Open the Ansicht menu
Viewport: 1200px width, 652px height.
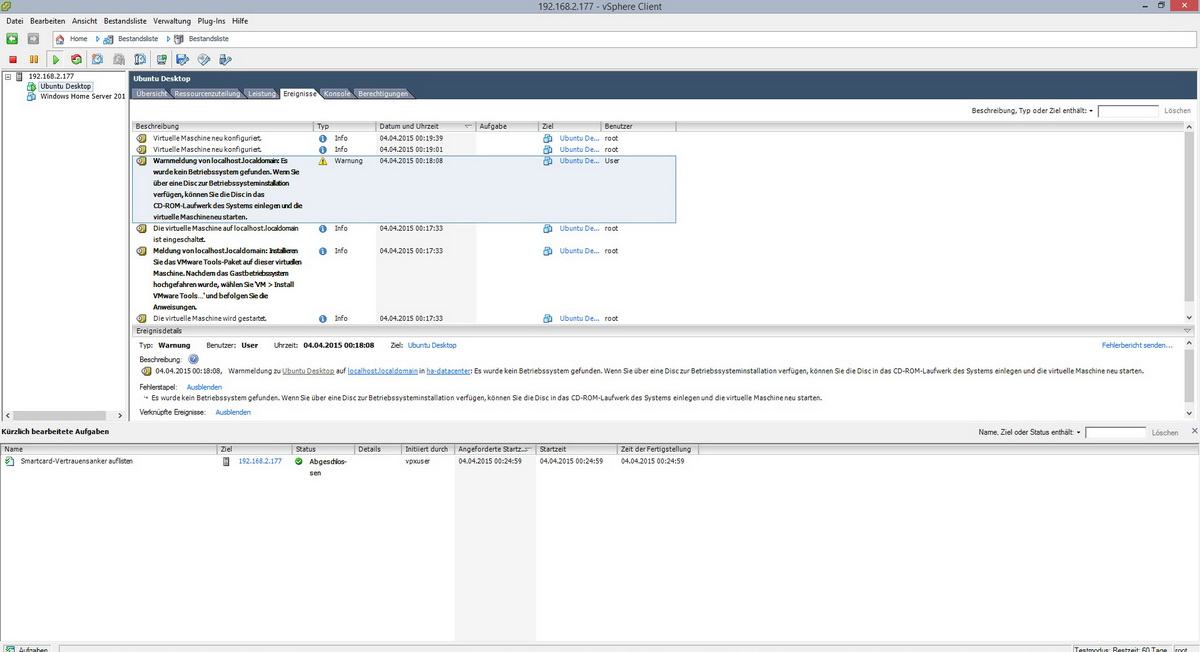(x=85, y=20)
